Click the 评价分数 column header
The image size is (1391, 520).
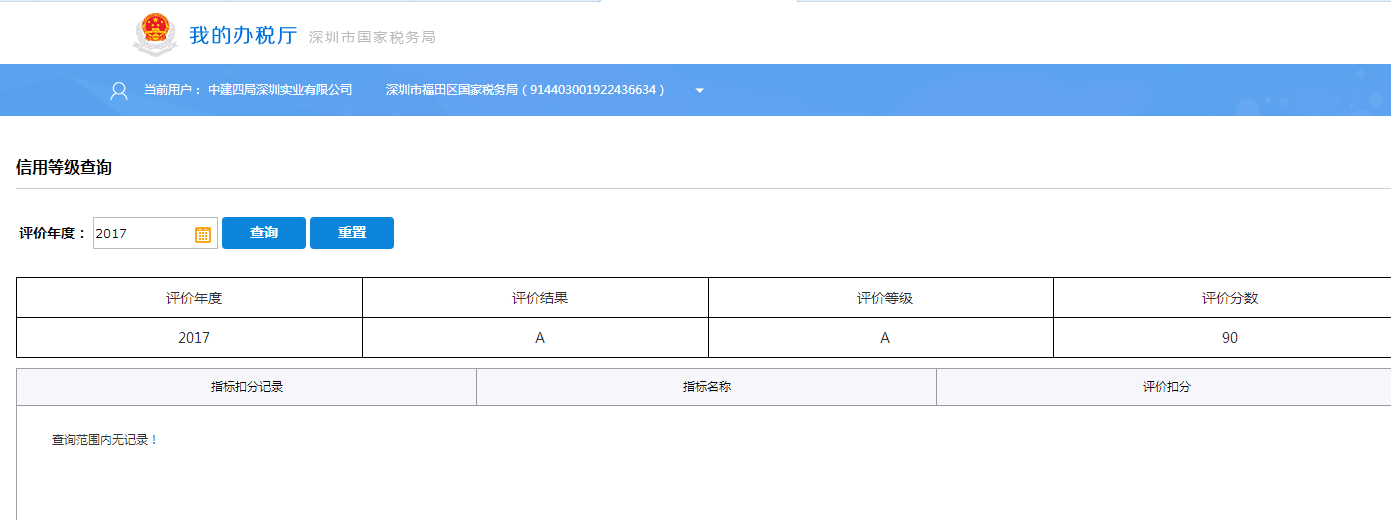pyautogui.click(x=1229, y=298)
